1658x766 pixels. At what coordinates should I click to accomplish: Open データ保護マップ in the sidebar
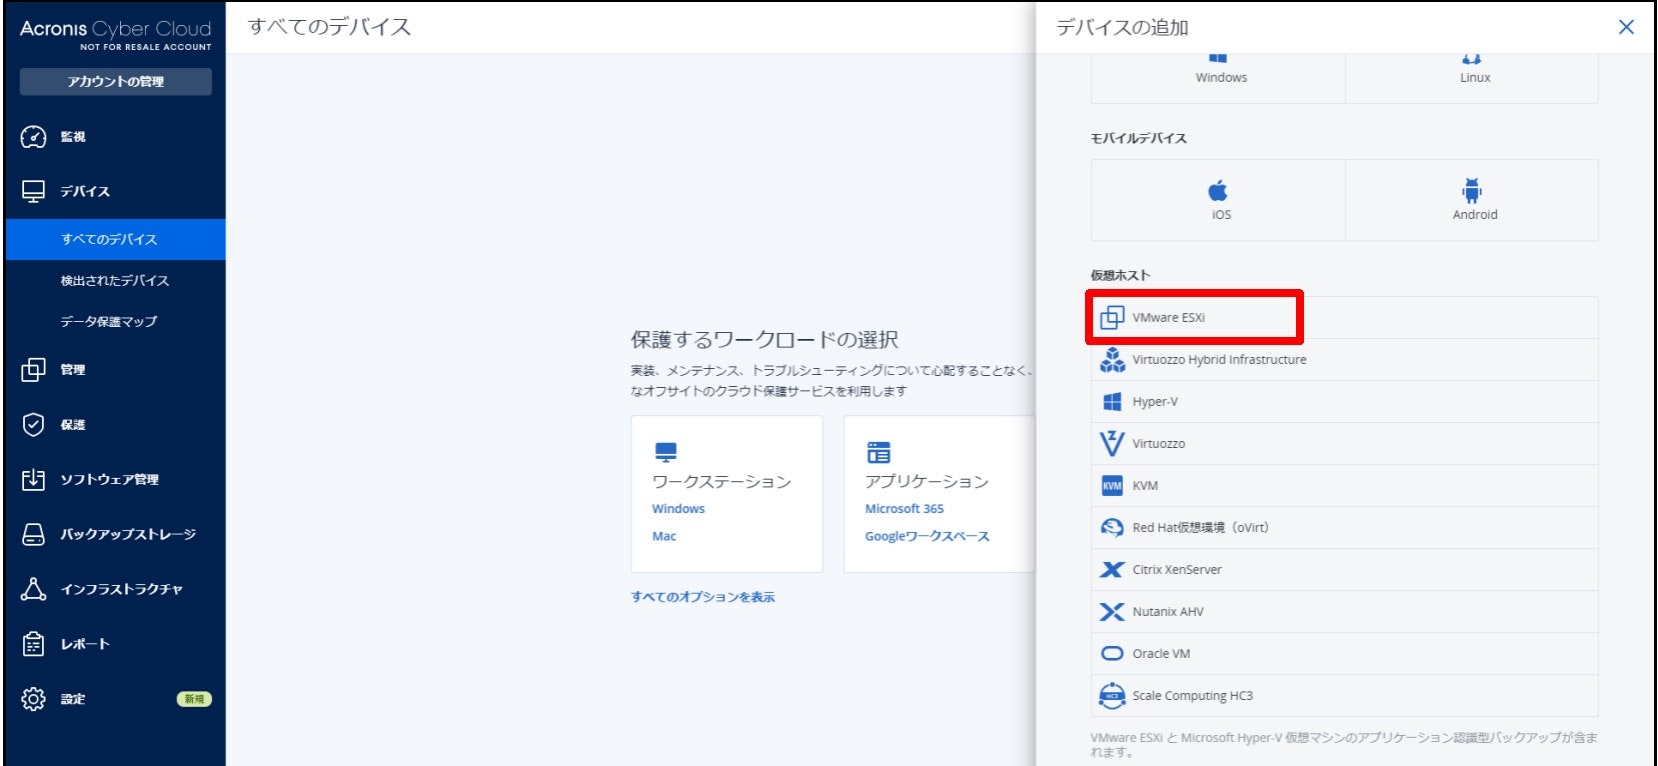tap(109, 322)
